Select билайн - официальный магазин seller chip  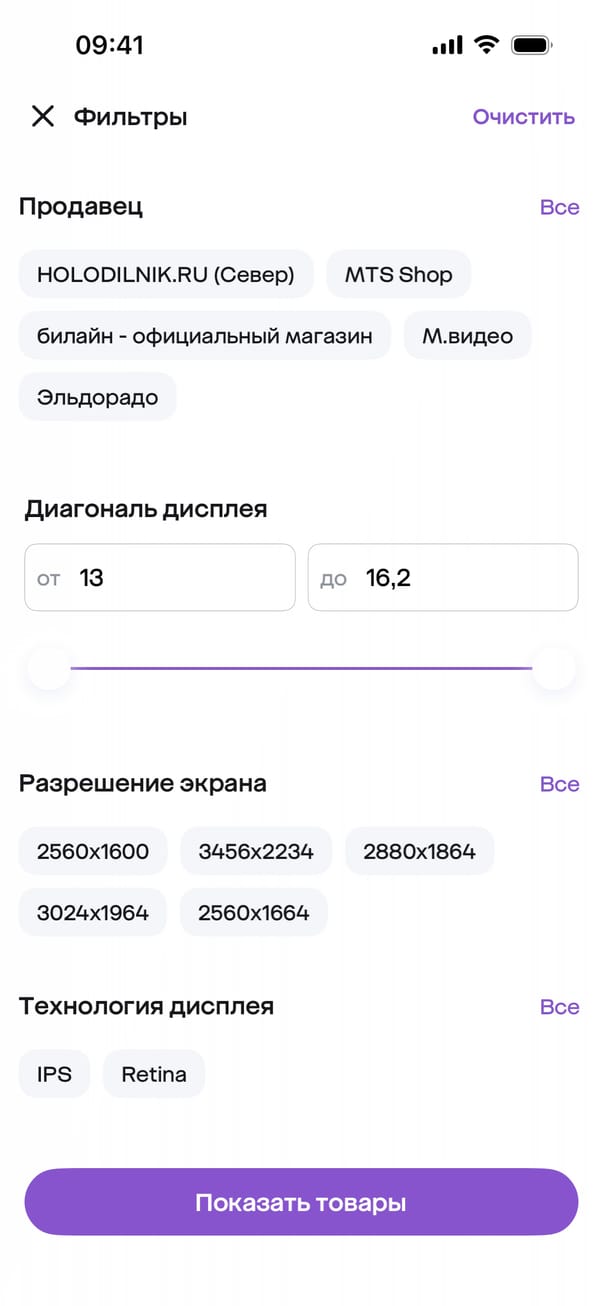pos(204,336)
